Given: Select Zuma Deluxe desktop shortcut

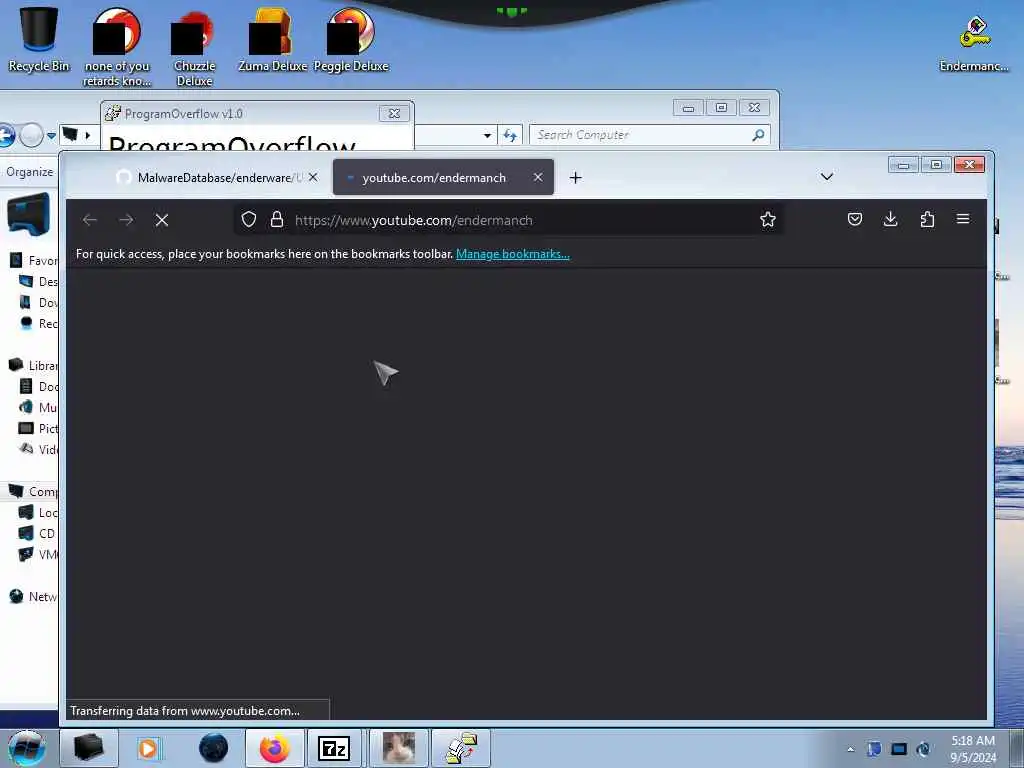Looking at the screenshot, I should [272, 39].
